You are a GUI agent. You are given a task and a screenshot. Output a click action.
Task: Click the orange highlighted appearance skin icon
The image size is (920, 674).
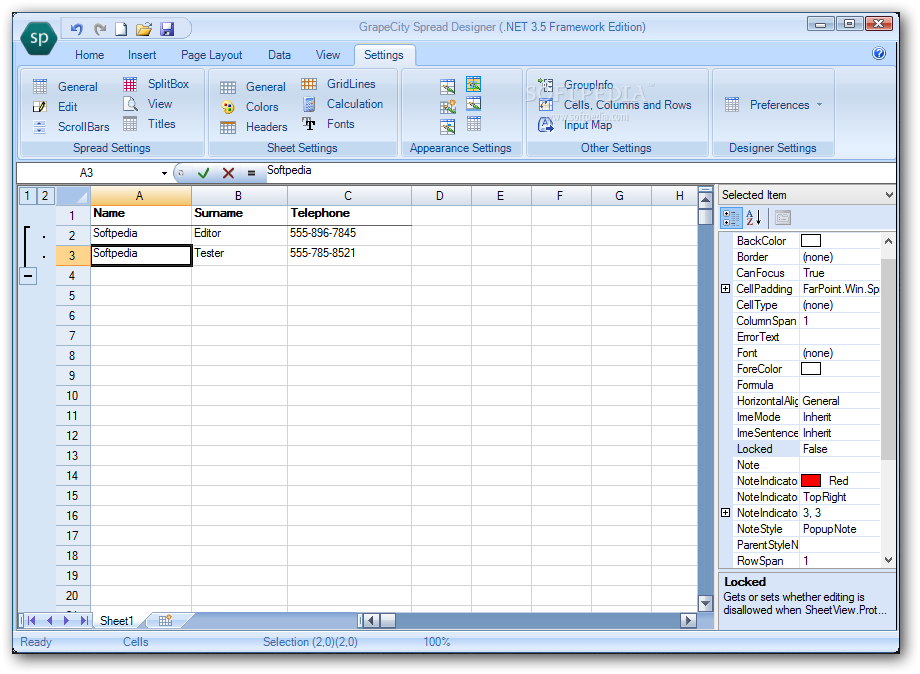473,84
